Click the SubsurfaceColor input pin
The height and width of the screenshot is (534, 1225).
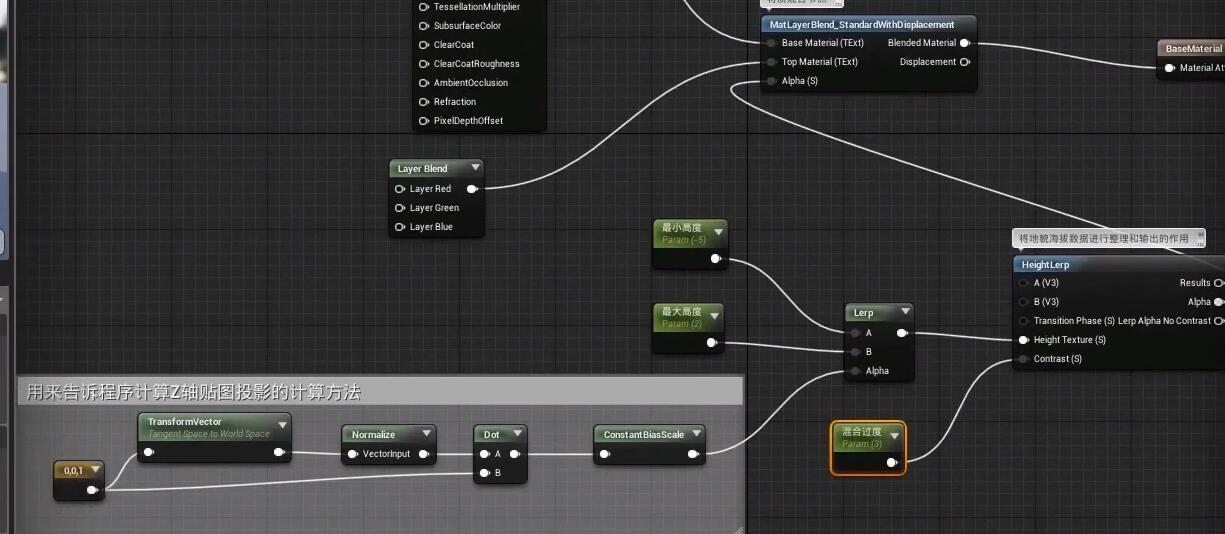(x=424, y=26)
